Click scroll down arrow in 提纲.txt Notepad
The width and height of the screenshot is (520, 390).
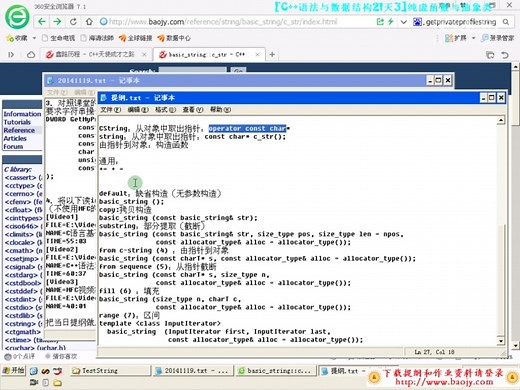(501, 340)
